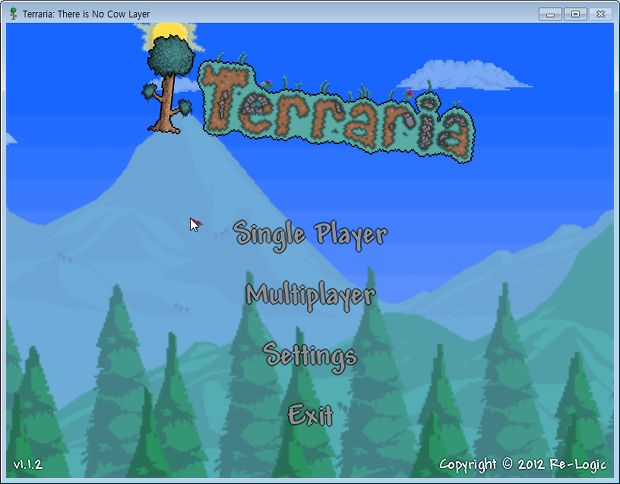Click the v1.1.2 version text
The width and height of the screenshot is (620, 484).
pyautogui.click(x=28, y=464)
